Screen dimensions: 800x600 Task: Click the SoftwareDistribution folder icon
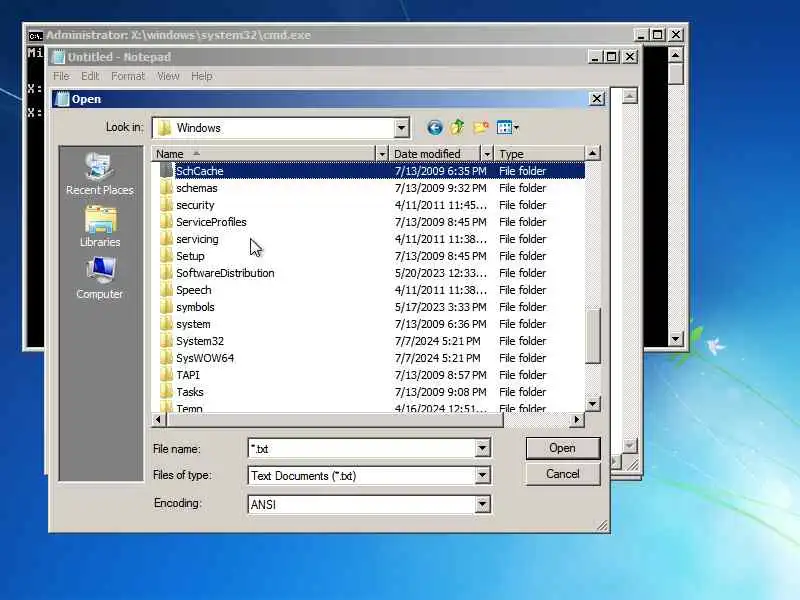pos(166,273)
